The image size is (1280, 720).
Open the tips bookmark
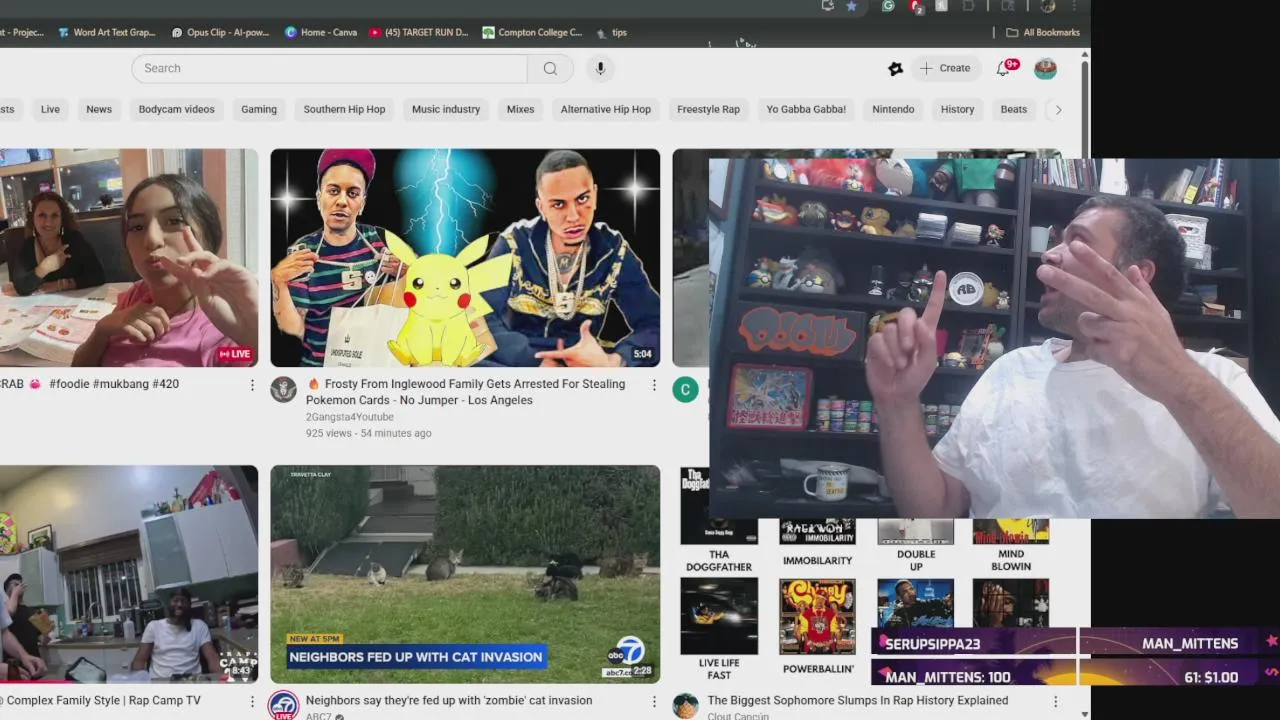pos(611,32)
